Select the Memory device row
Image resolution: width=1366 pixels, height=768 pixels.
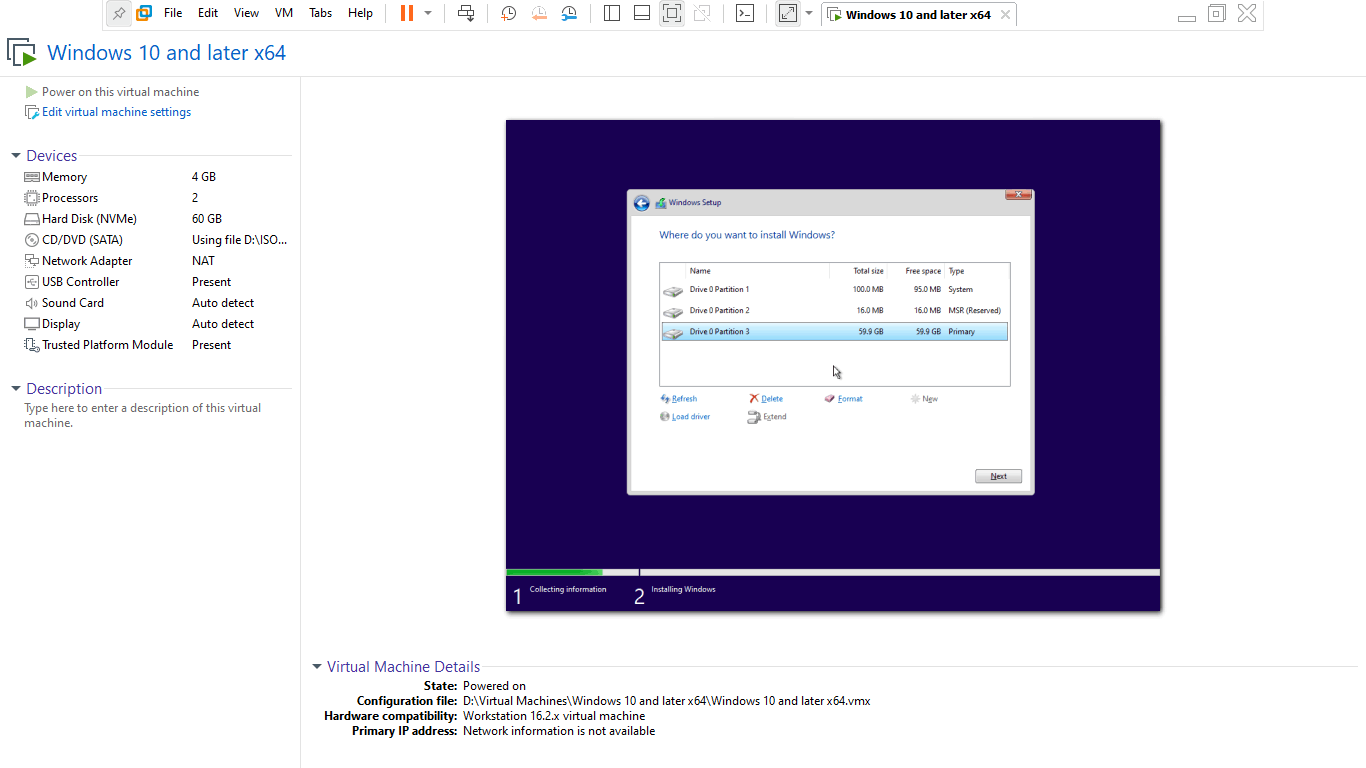coord(158,177)
